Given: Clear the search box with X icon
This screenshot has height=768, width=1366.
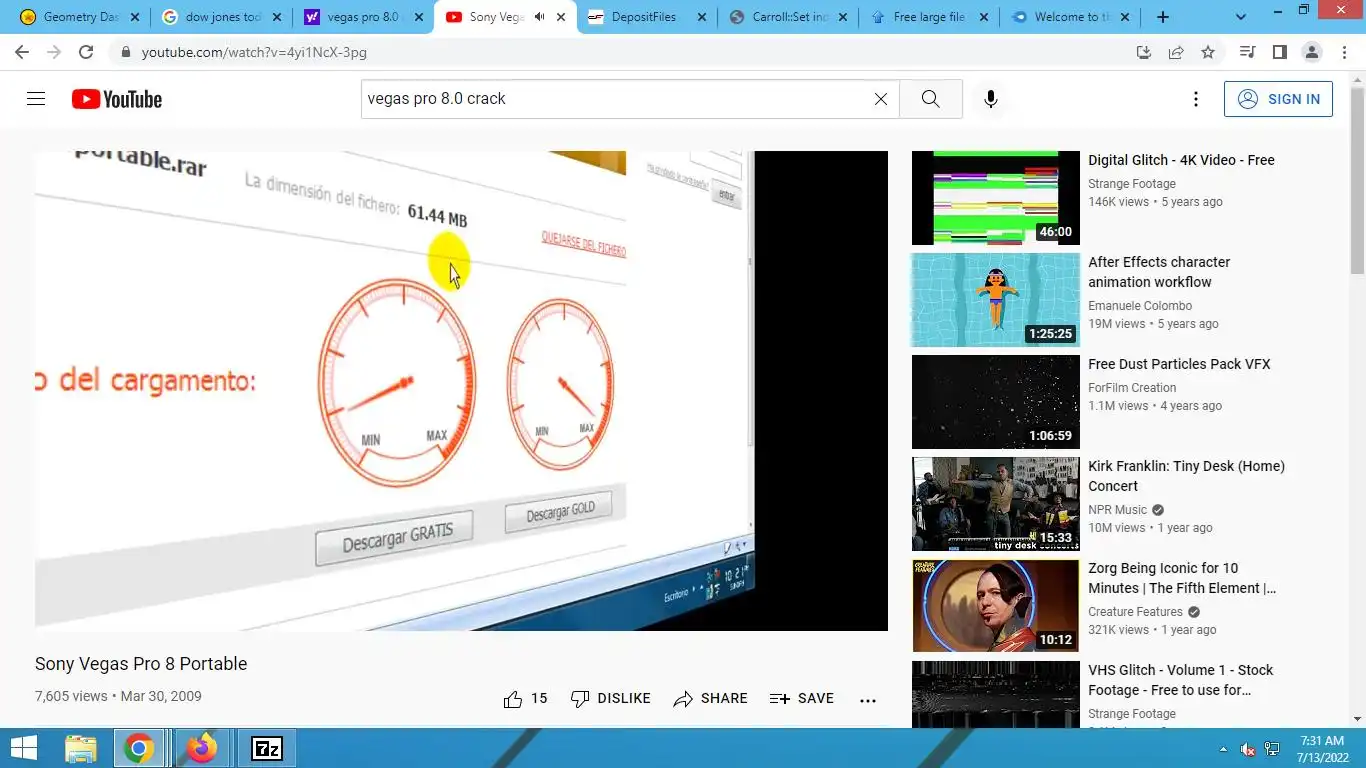Looking at the screenshot, I should [x=881, y=99].
